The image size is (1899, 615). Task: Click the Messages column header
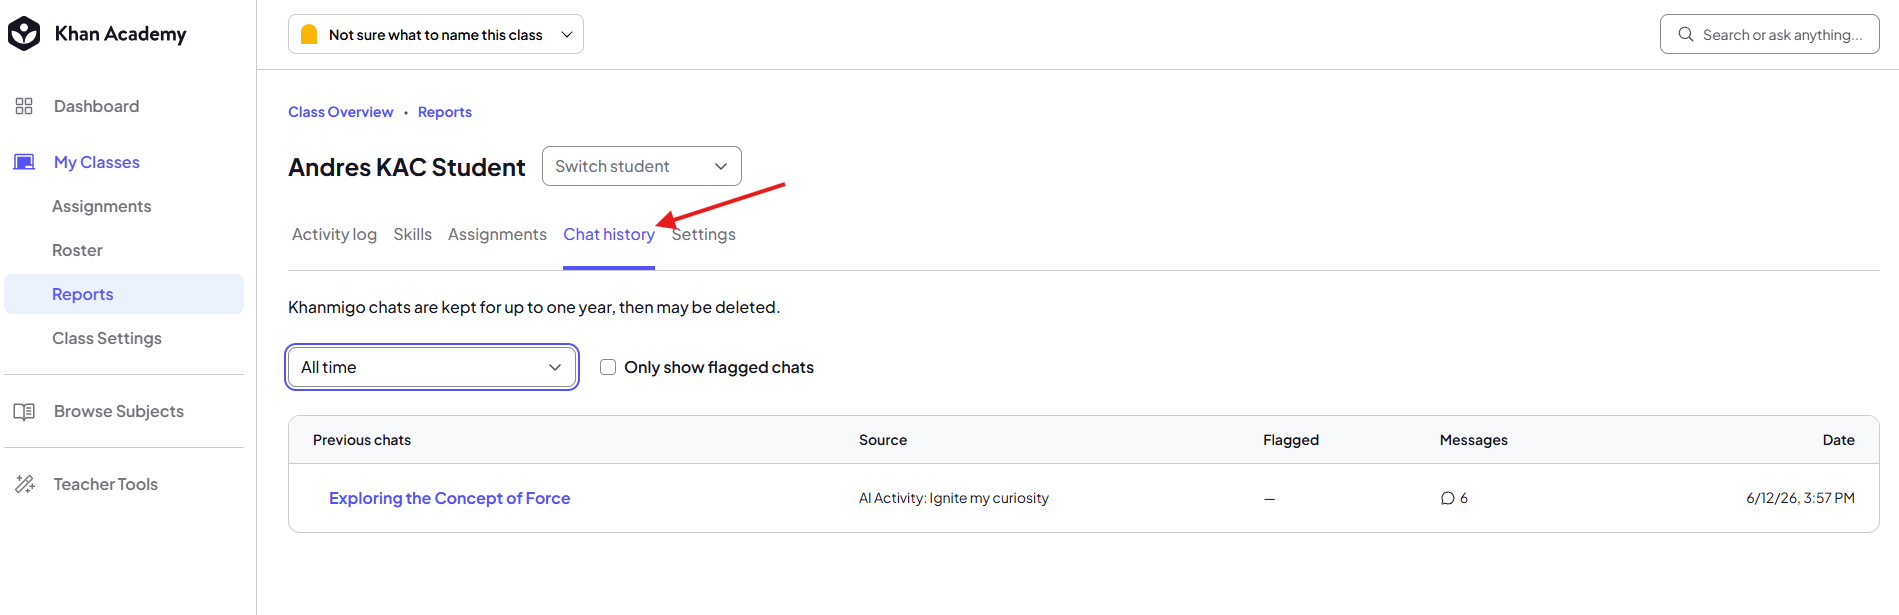(1474, 440)
